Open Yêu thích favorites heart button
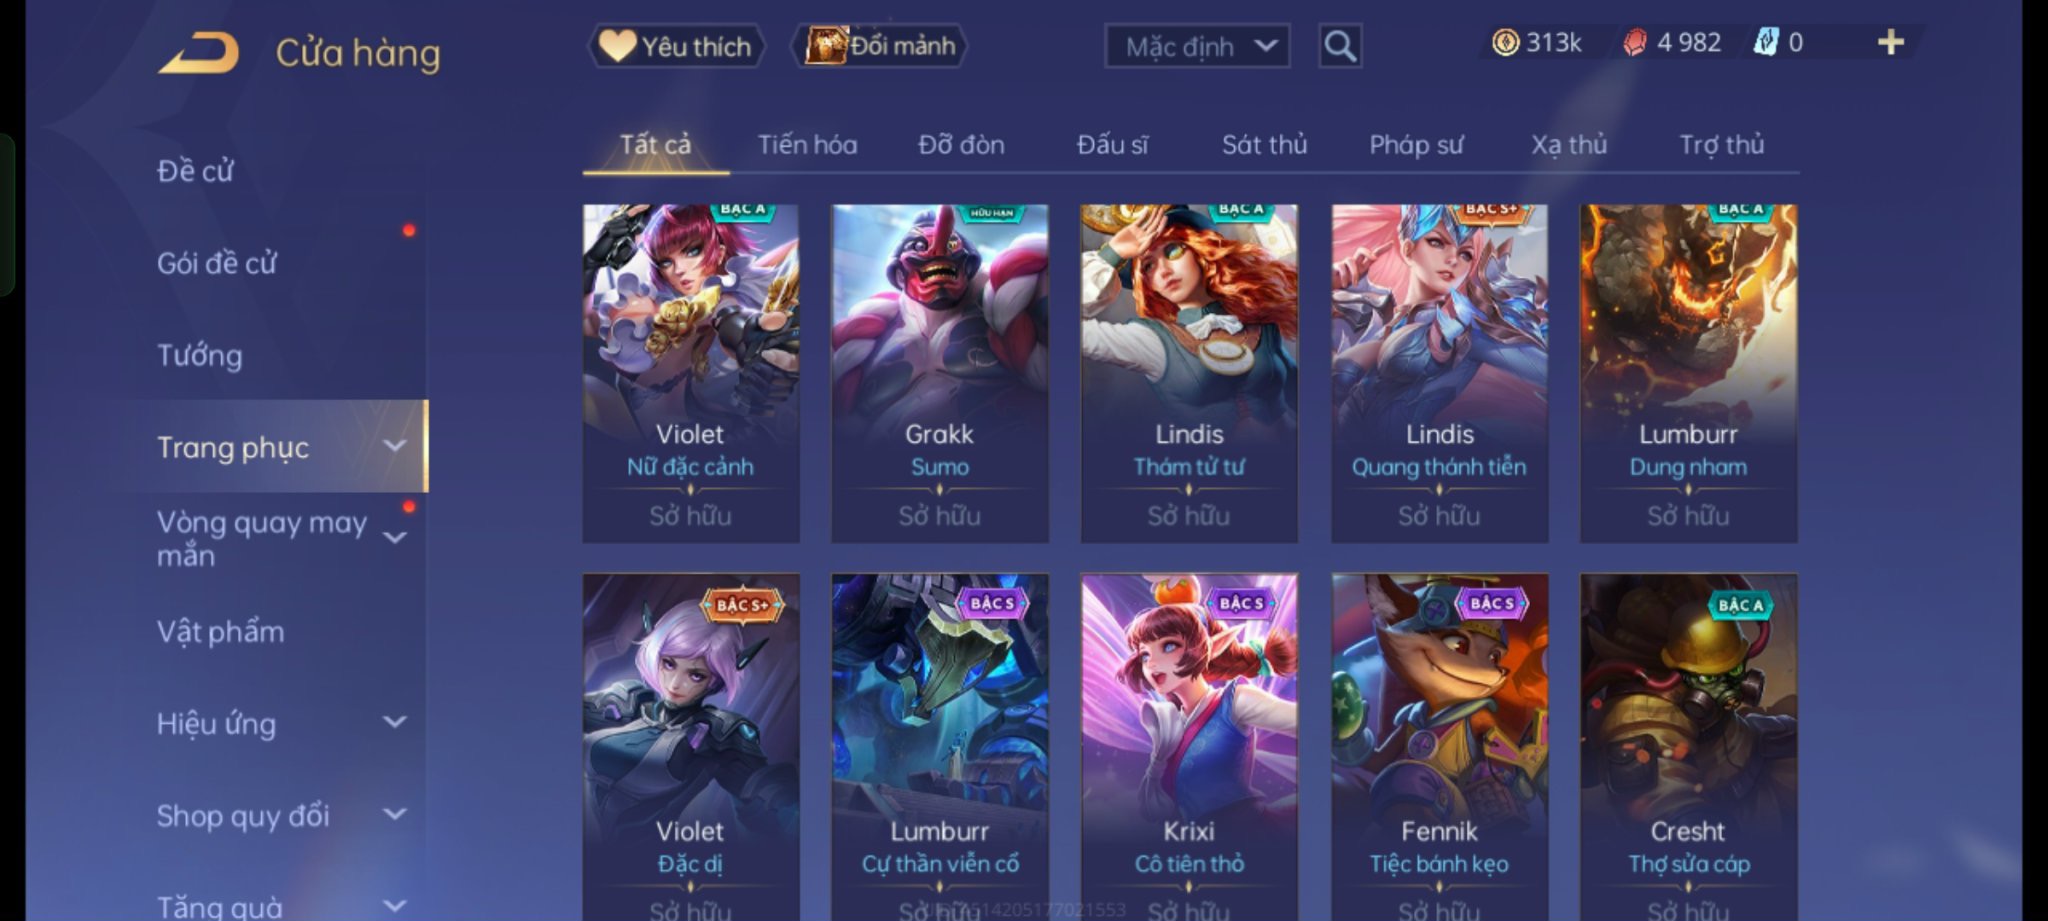Image resolution: width=2048 pixels, height=921 pixels. tap(676, 46)
